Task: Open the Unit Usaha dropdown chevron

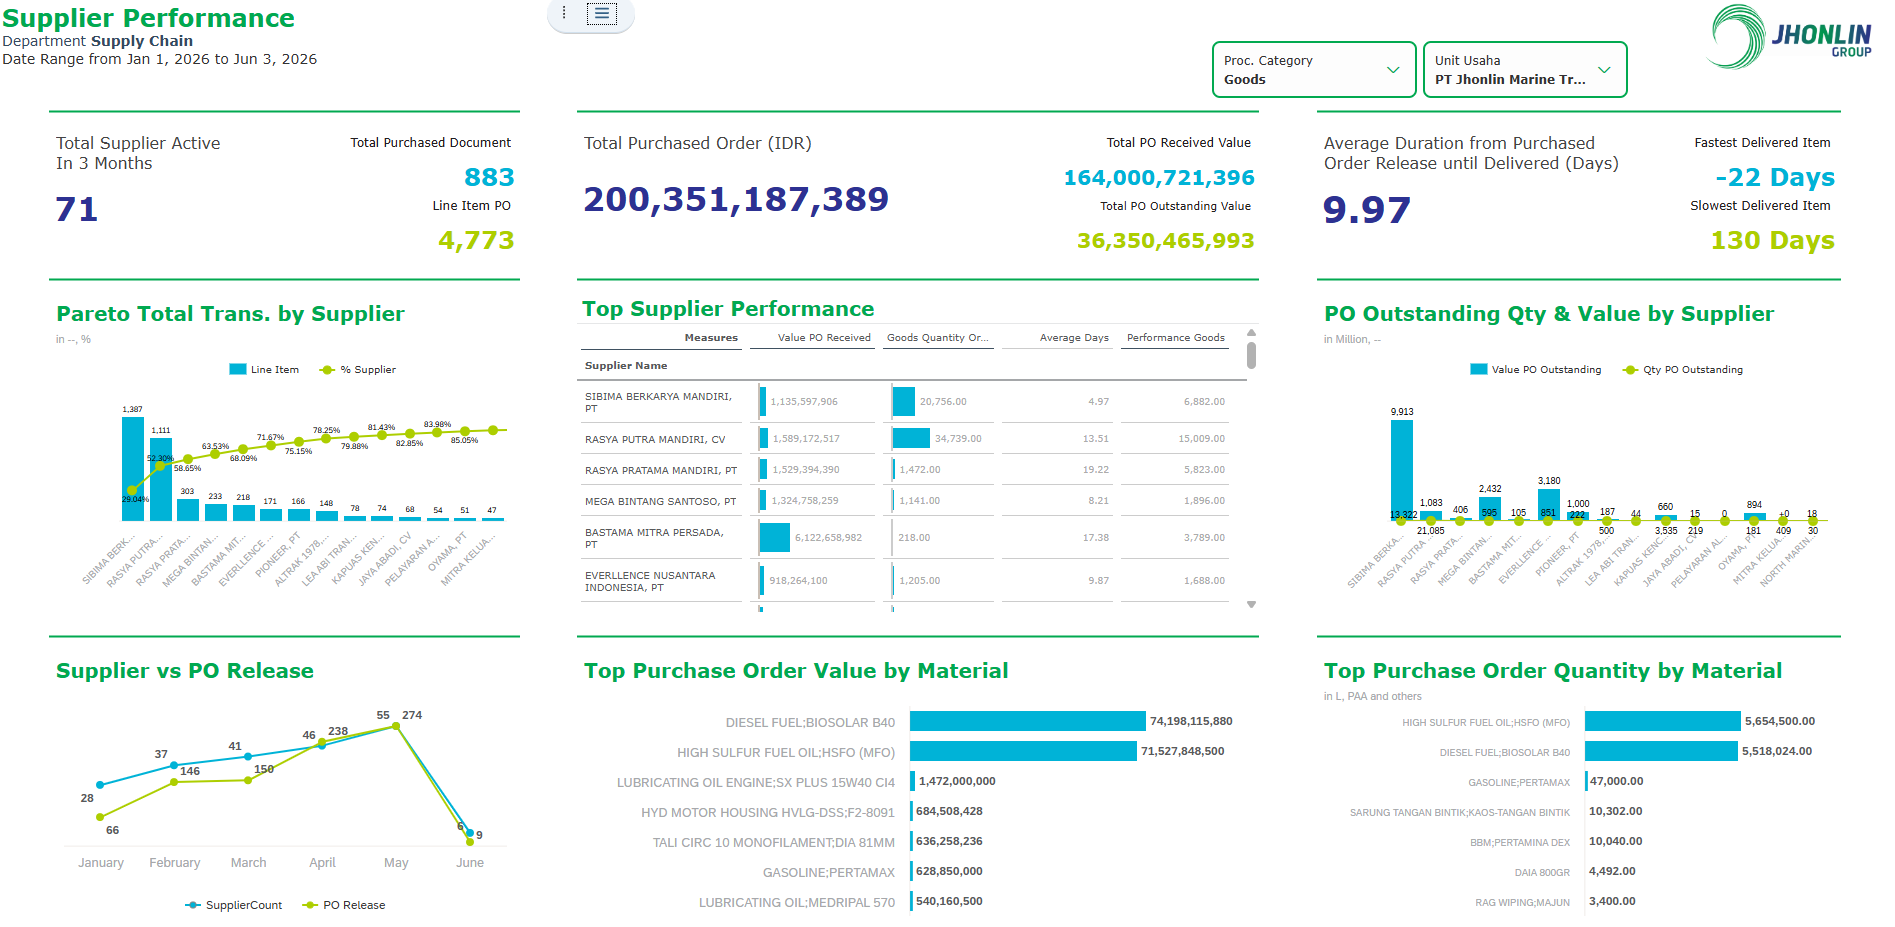Action: [1604, 70]
